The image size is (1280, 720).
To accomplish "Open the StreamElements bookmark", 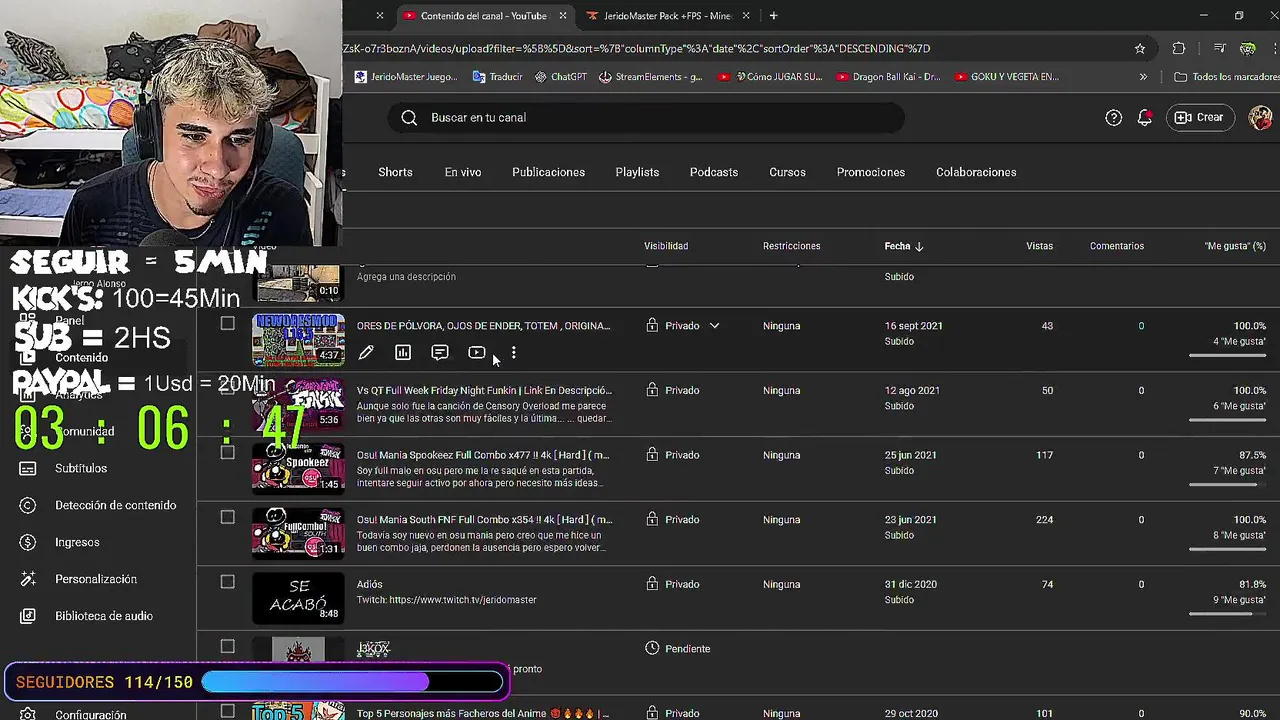I will pos(650,77).
